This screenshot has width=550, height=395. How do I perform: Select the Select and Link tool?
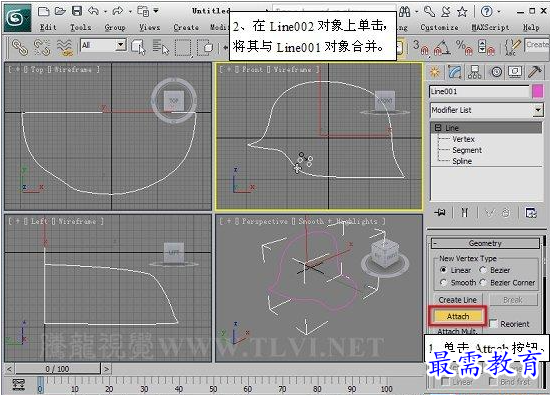(x=20, y=47)
